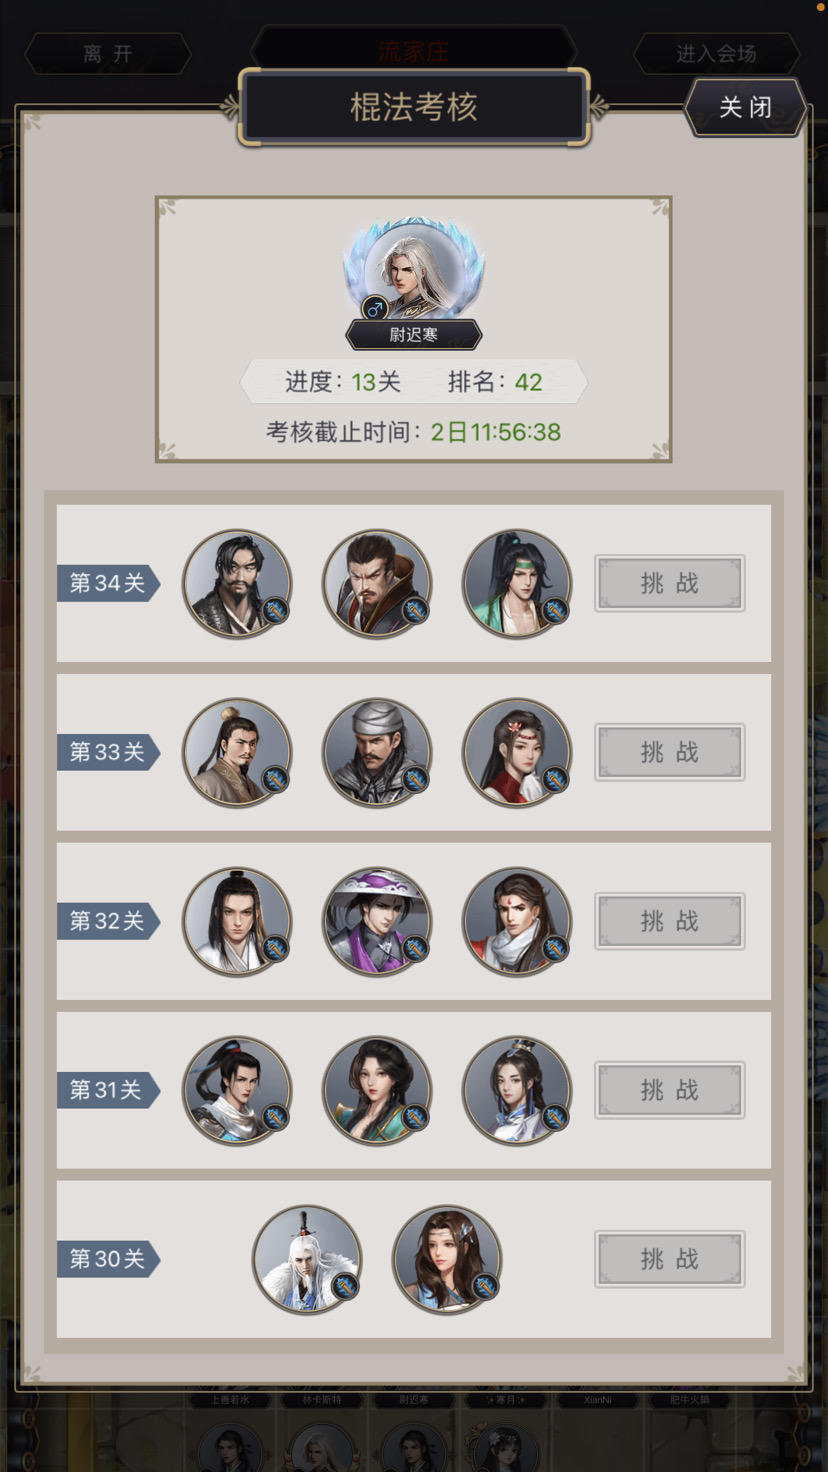Select the 第32关 stage label
828x1472 pixels.
[x=108, y=921]
